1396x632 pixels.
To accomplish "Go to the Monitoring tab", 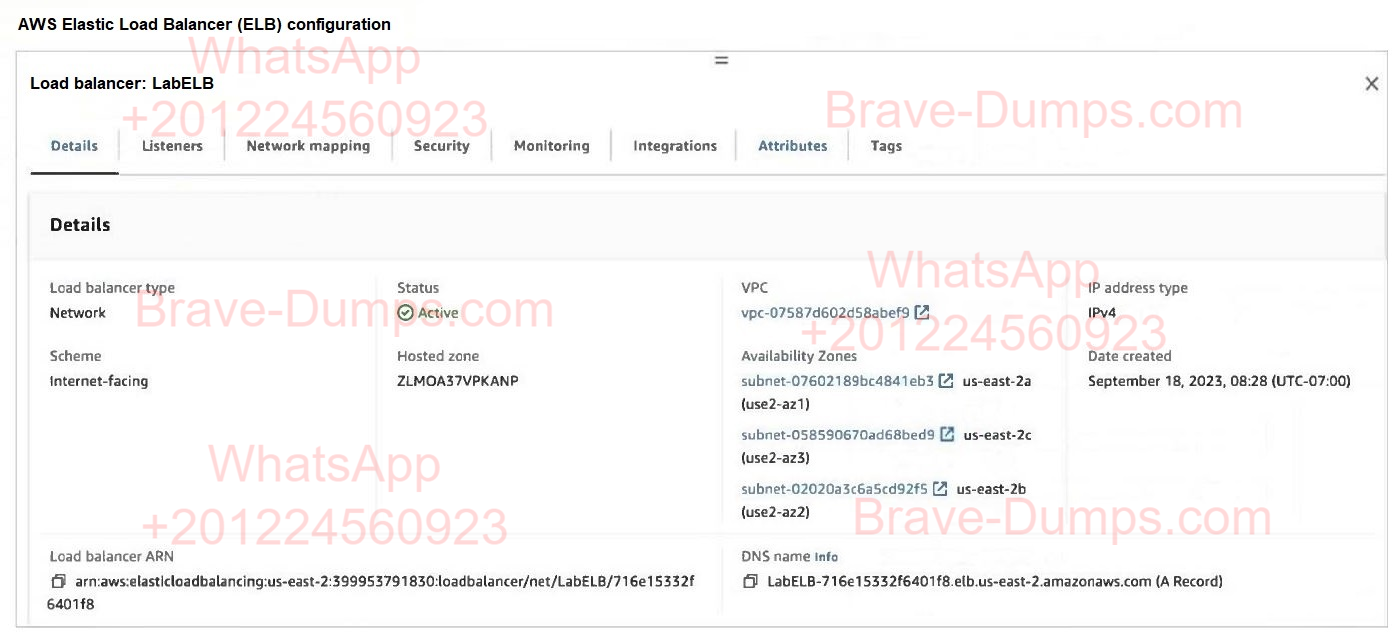I will (x=551, y=146).
